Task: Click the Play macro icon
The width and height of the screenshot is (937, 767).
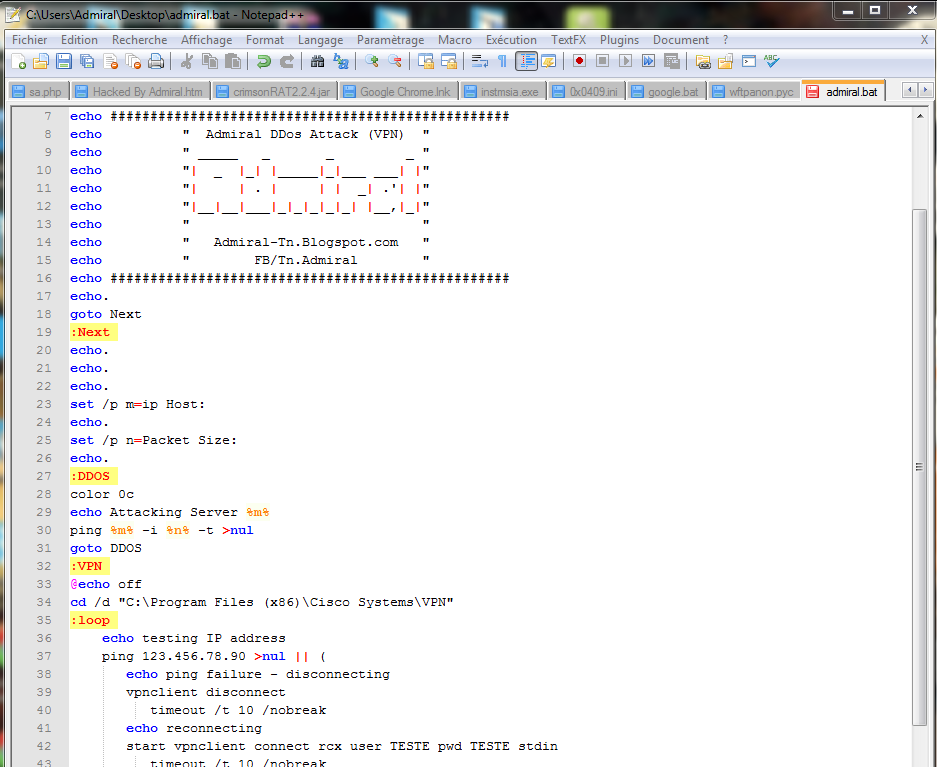Action: (x=626, y=62)
